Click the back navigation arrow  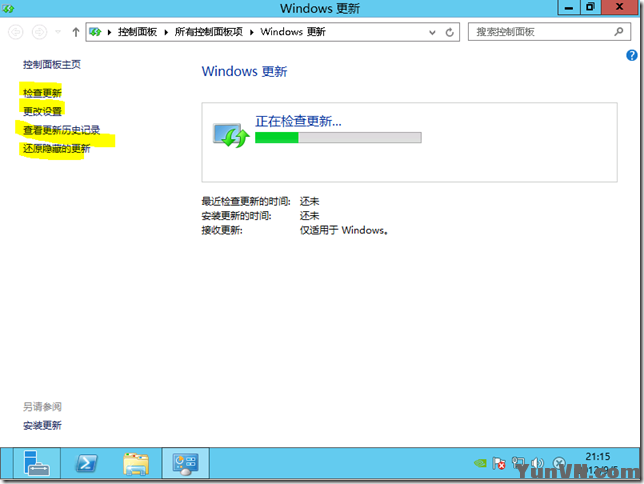click(16, 32)
